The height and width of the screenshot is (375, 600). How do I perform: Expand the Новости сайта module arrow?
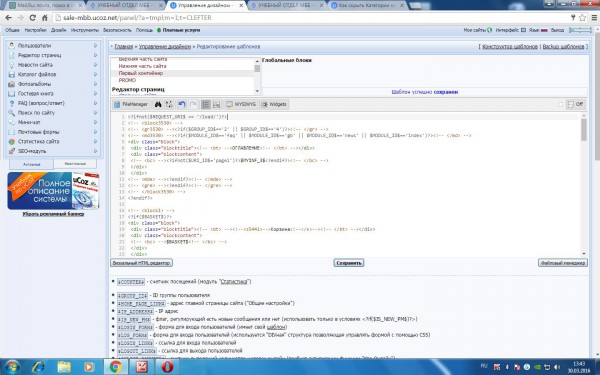click(95, 65)
